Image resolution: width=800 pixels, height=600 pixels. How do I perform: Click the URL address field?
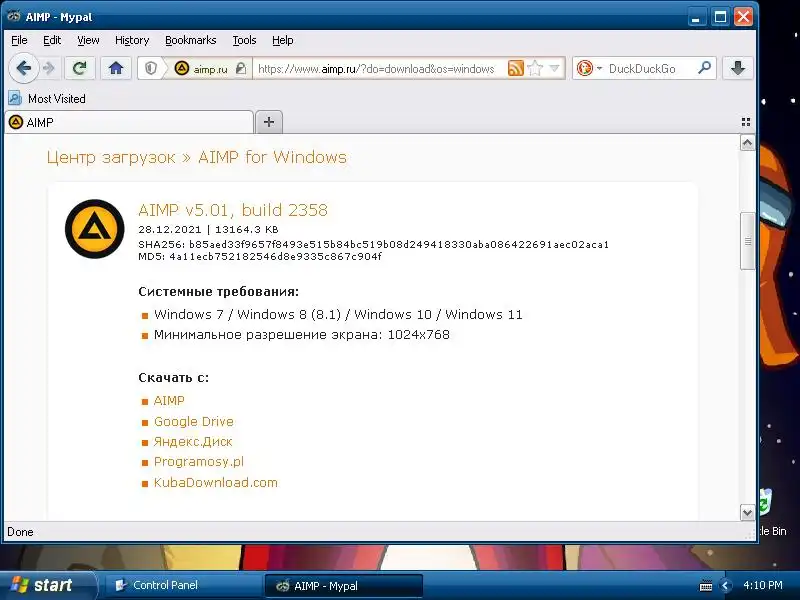[x=377, y=69]
